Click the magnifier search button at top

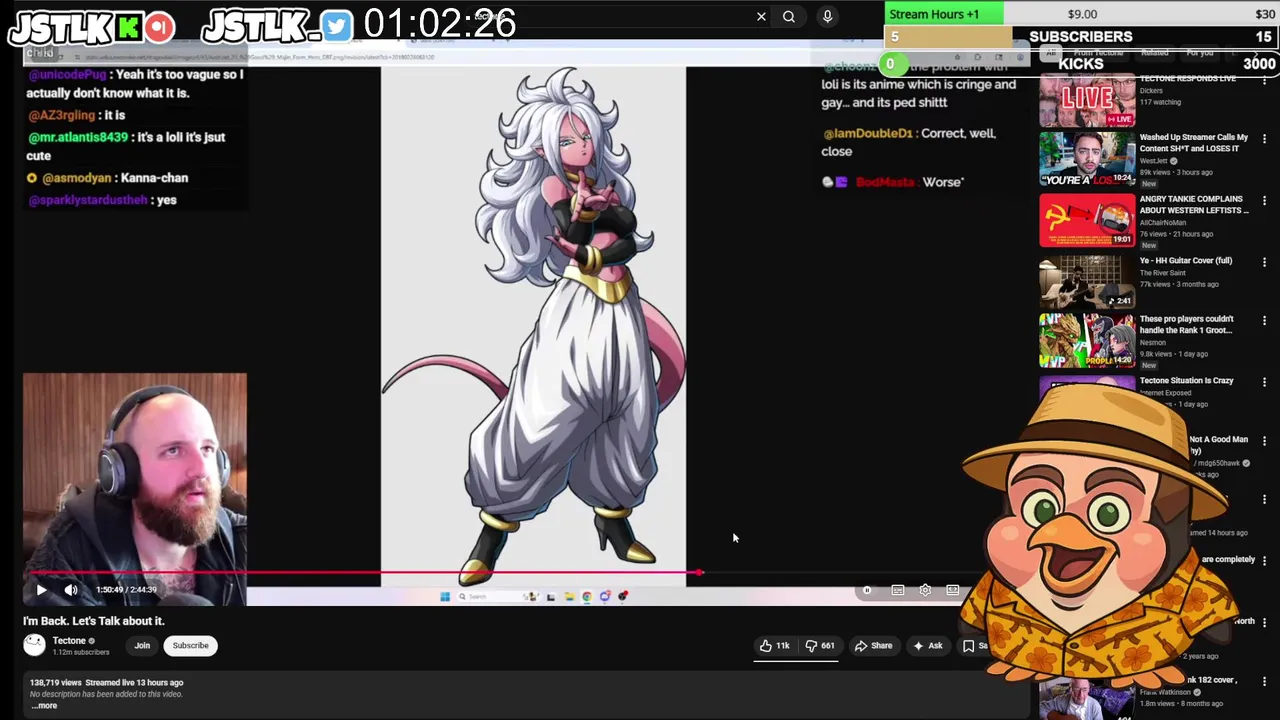point(789,16)
